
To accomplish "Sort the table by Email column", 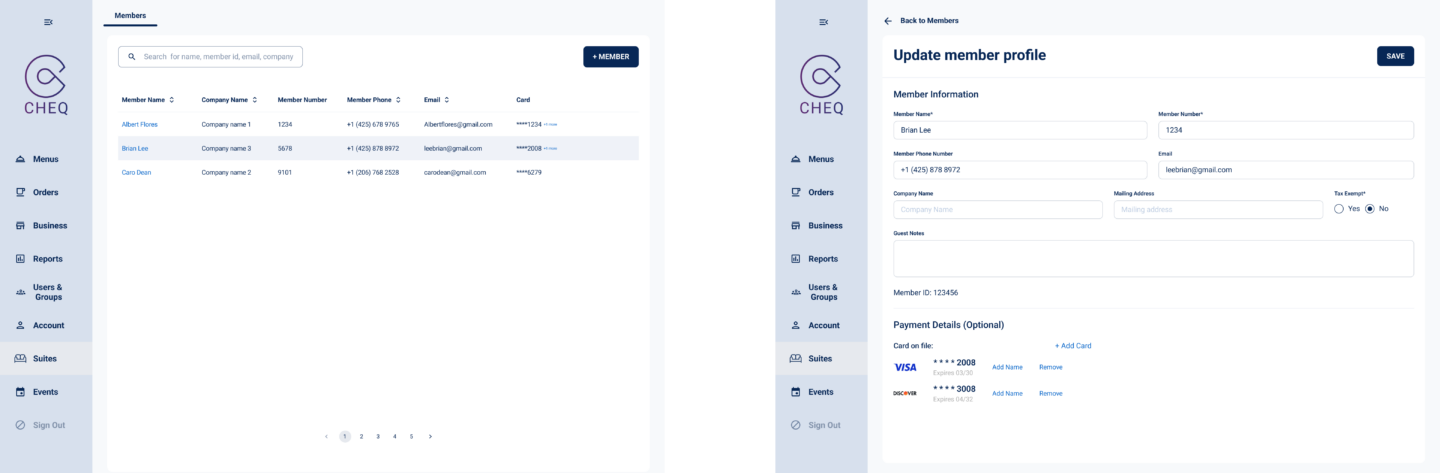I will click(447, 100).
